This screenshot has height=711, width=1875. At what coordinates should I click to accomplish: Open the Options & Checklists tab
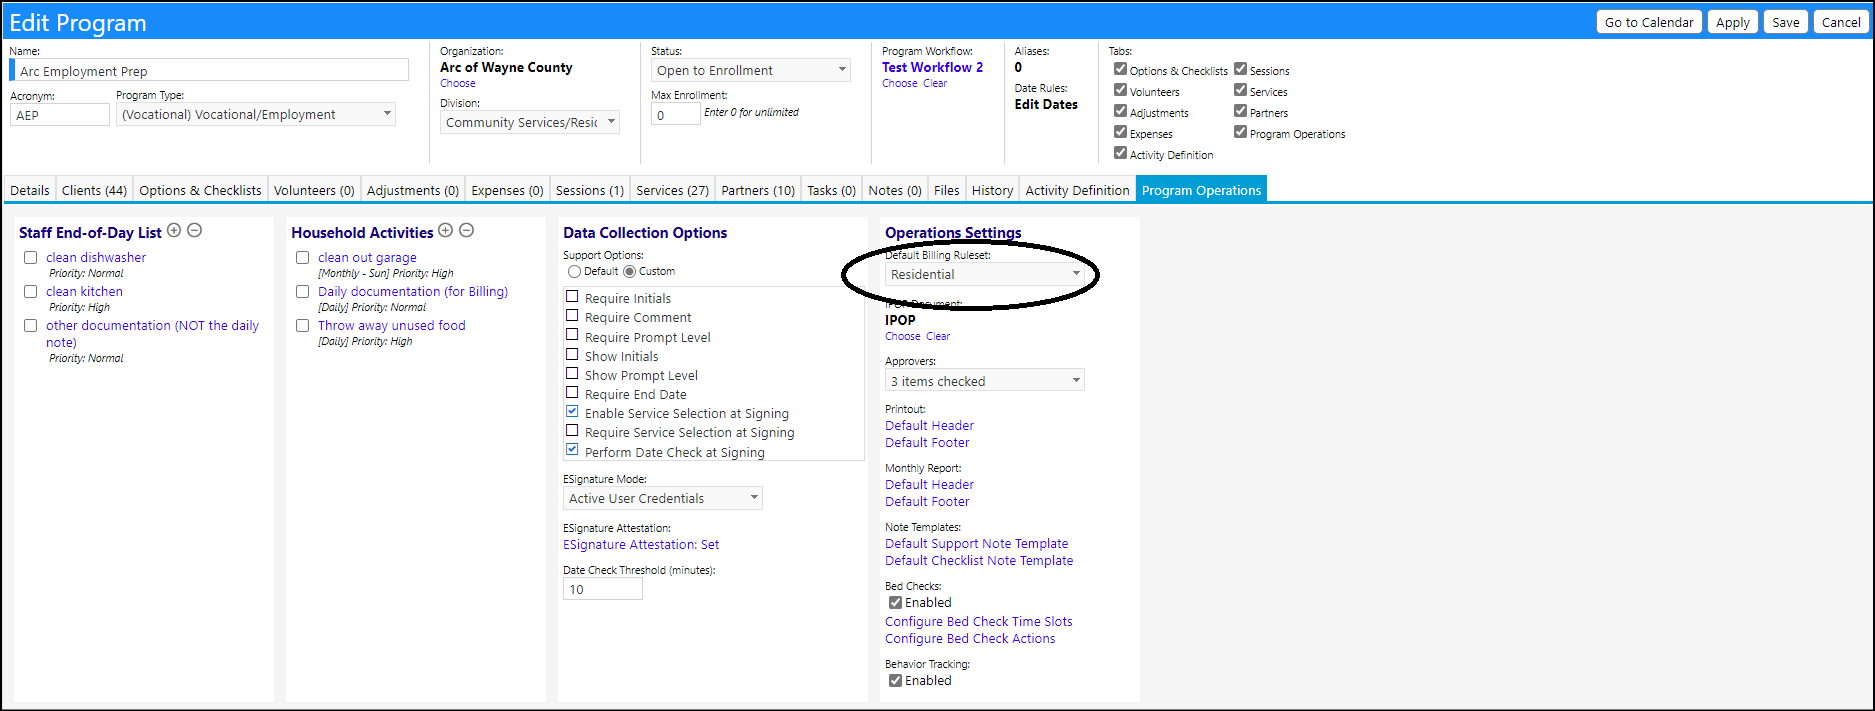(x=200, y=190)
